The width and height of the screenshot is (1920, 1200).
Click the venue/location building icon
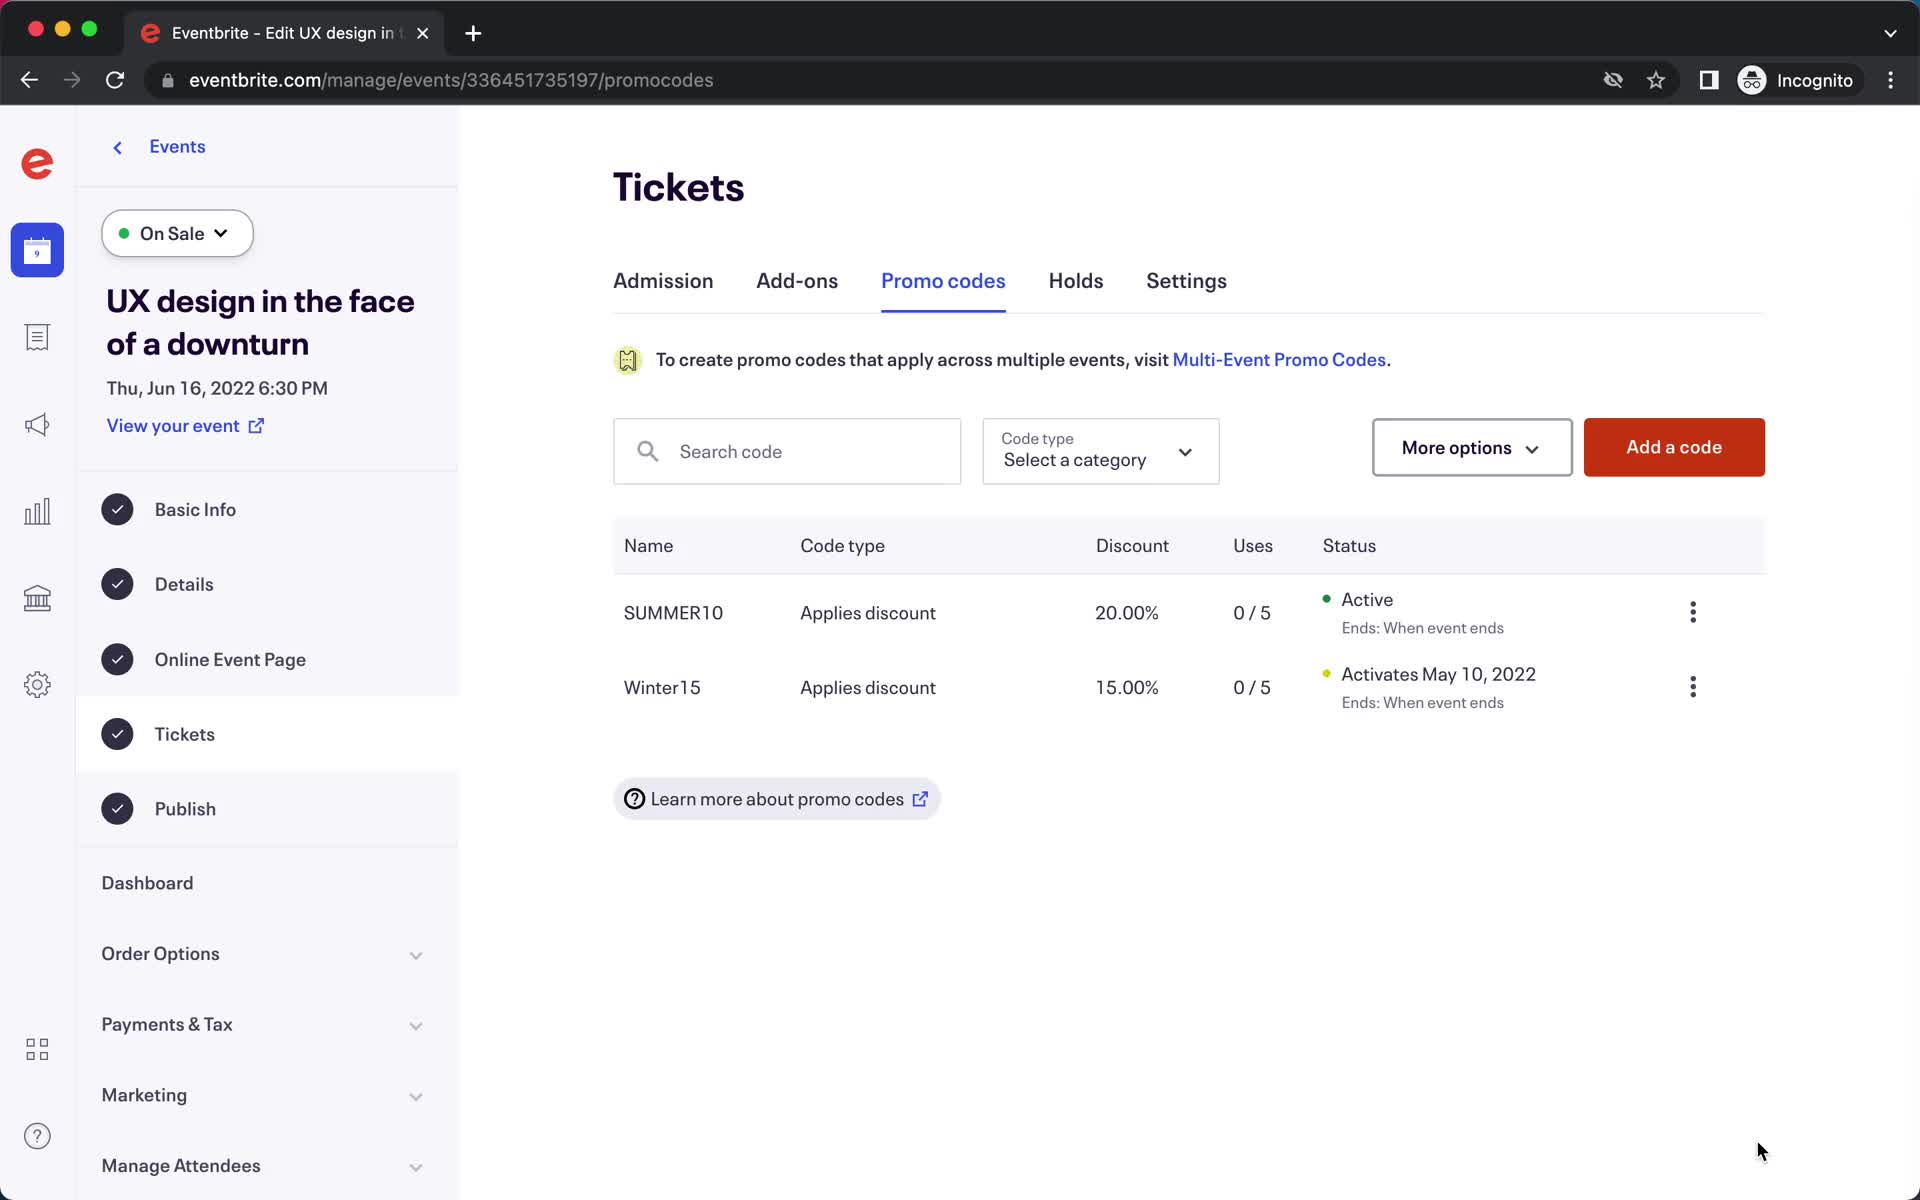click(37, 597)
